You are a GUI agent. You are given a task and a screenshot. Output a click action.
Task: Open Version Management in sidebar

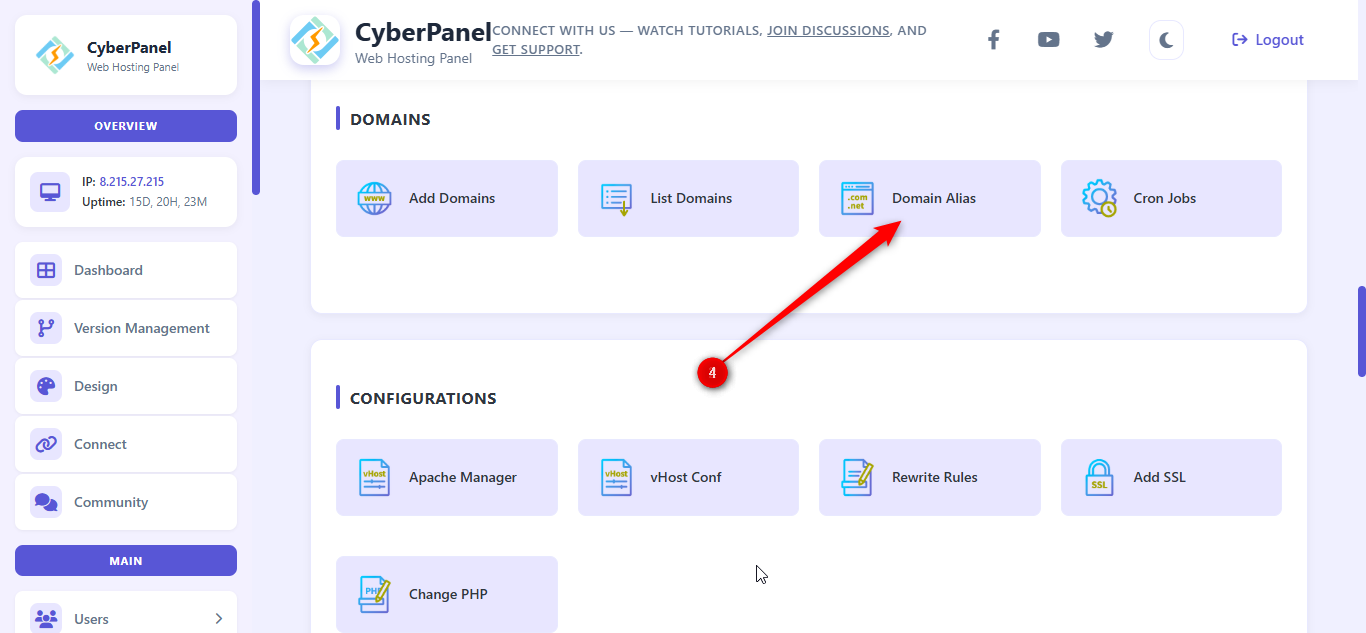tap(141, 328)
